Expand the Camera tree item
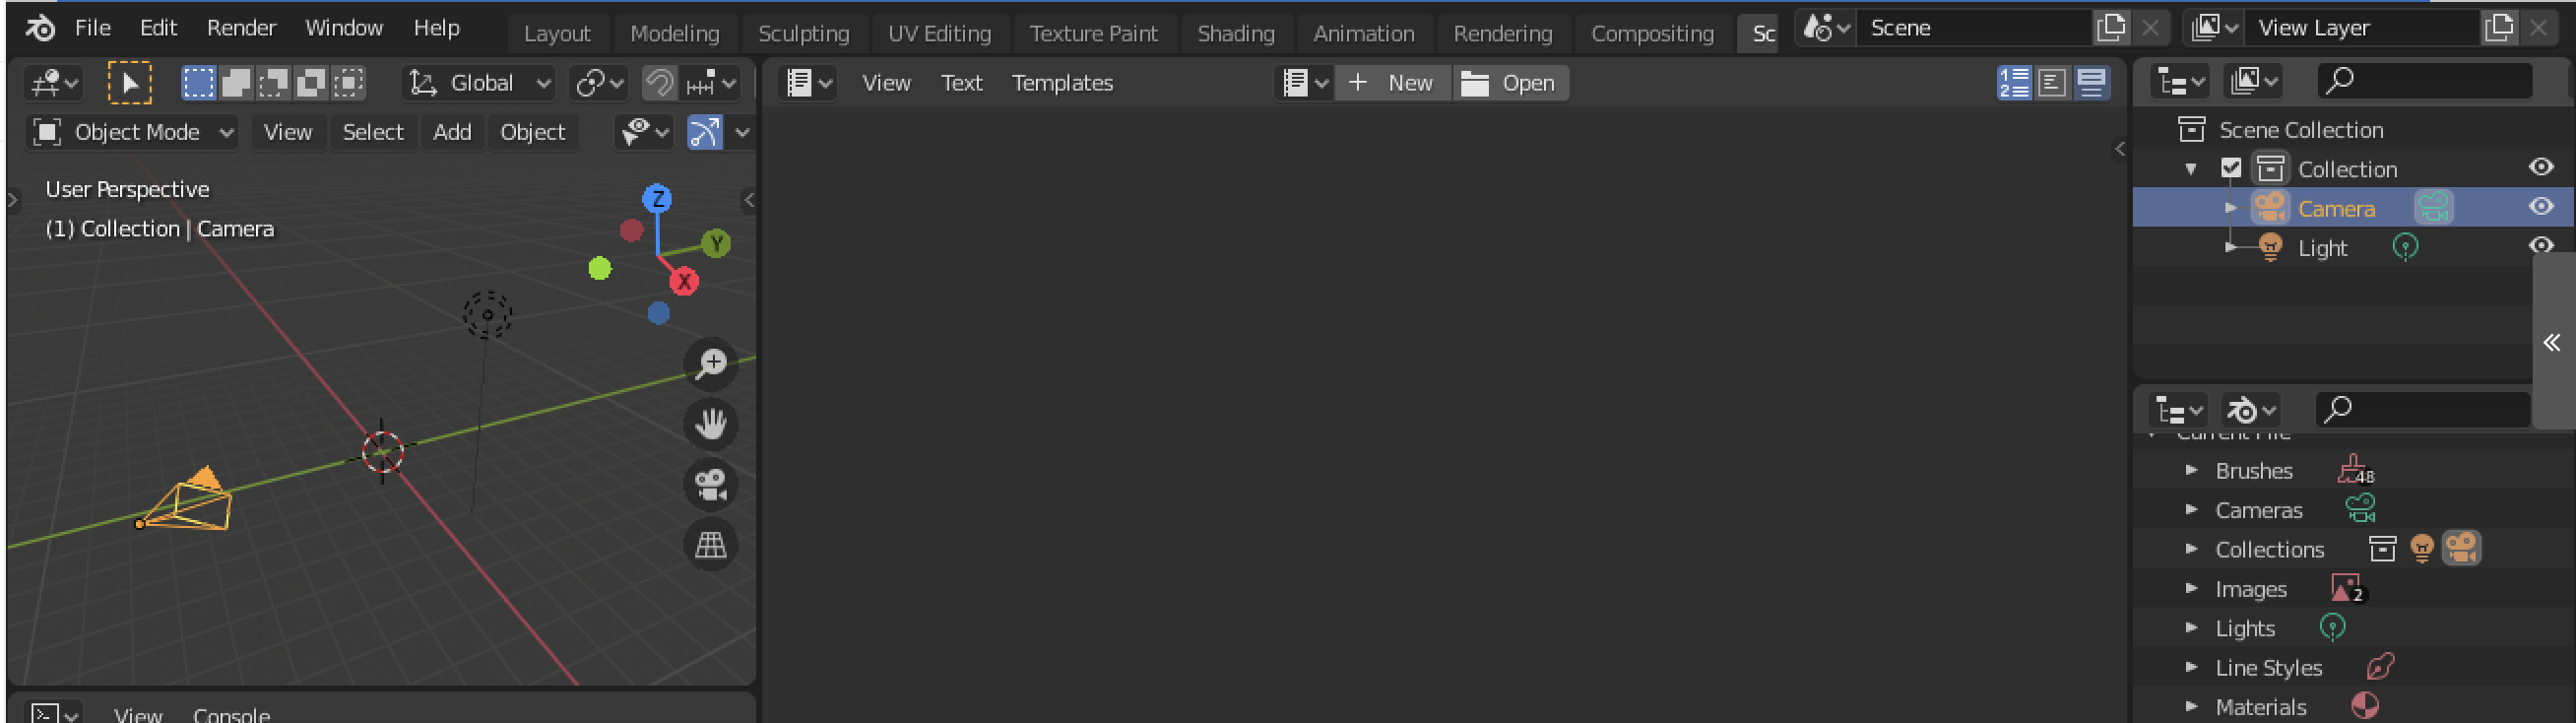This screenshot has height=723, width=2576. [2230, 208]
